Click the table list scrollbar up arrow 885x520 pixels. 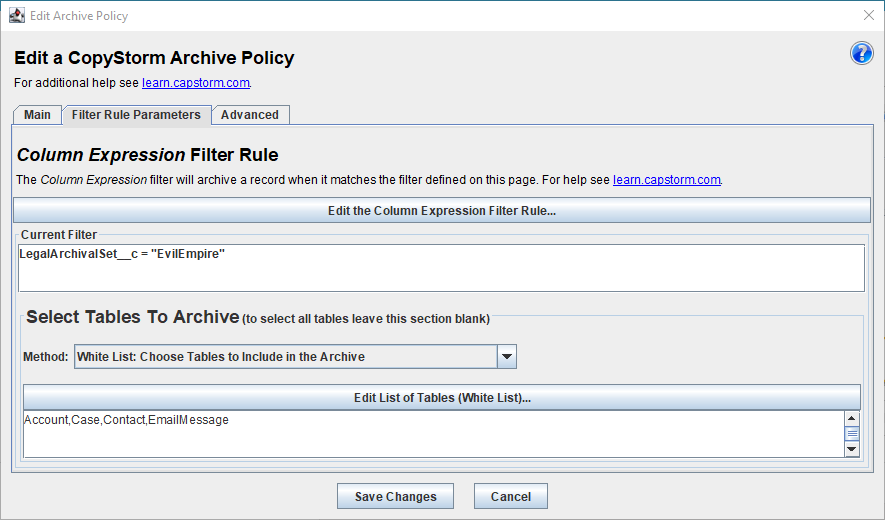coord(852,418)
